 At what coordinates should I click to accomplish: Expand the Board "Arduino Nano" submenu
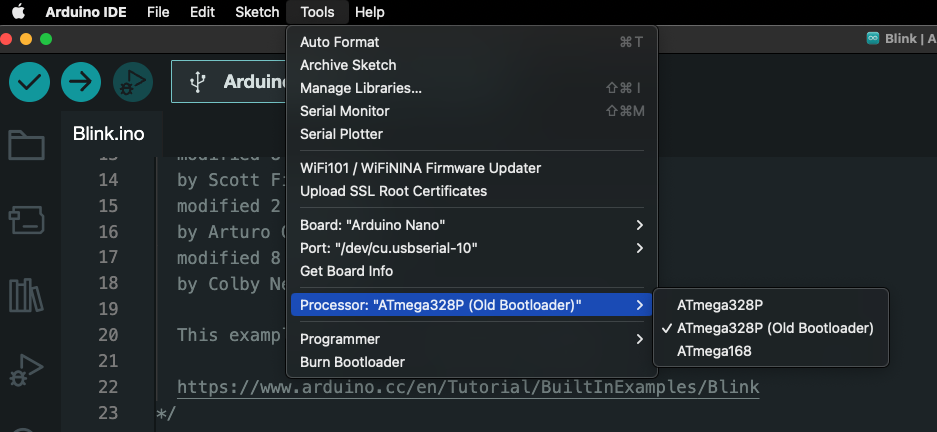click(x=472, y=225)
